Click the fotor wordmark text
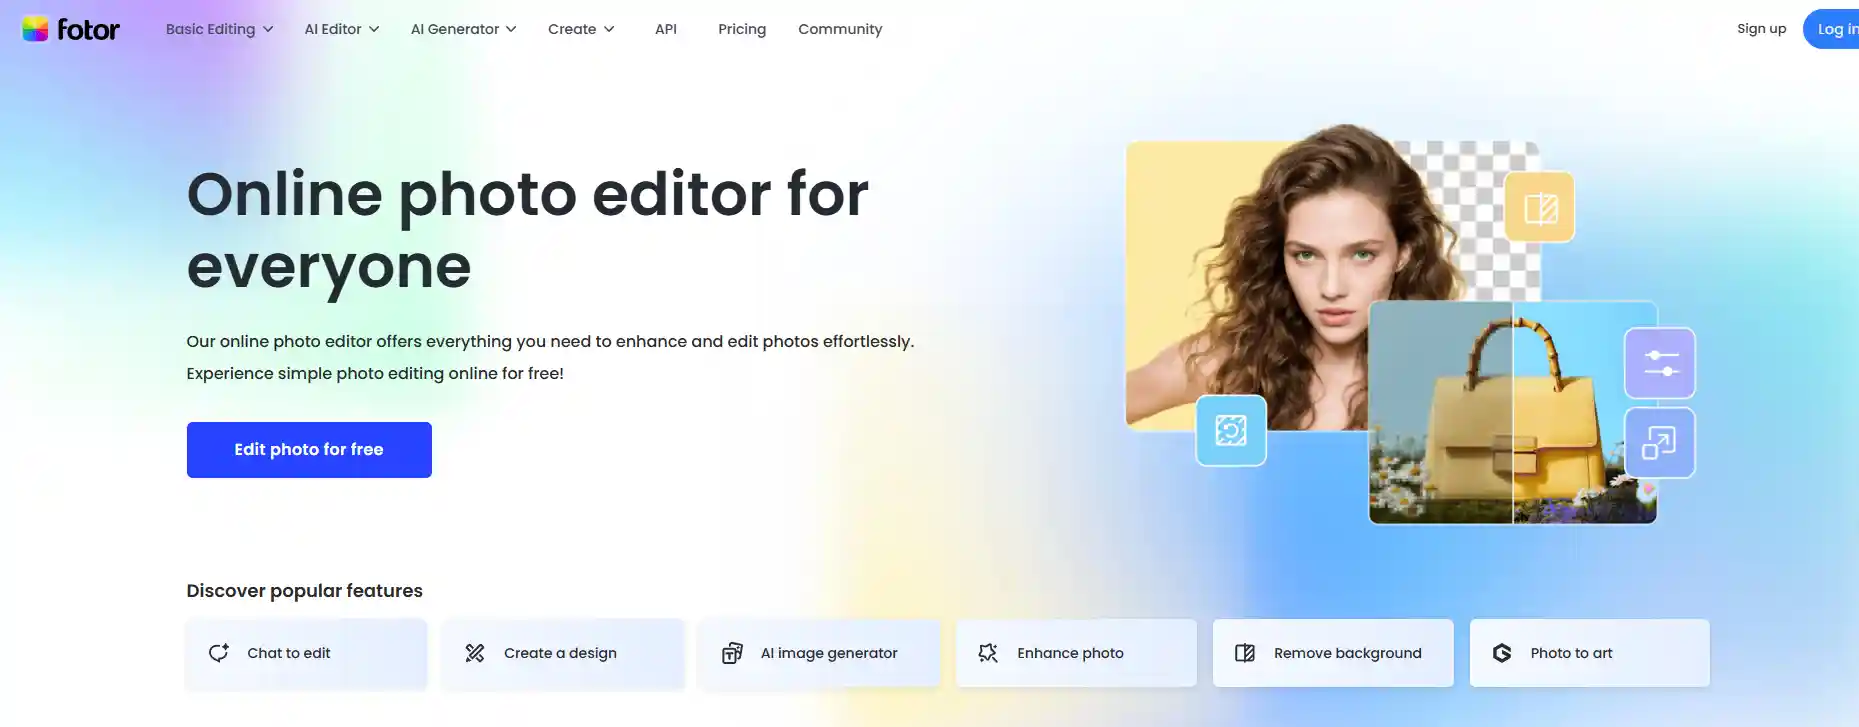This screenshot has height=727, width=1859. 88,29
